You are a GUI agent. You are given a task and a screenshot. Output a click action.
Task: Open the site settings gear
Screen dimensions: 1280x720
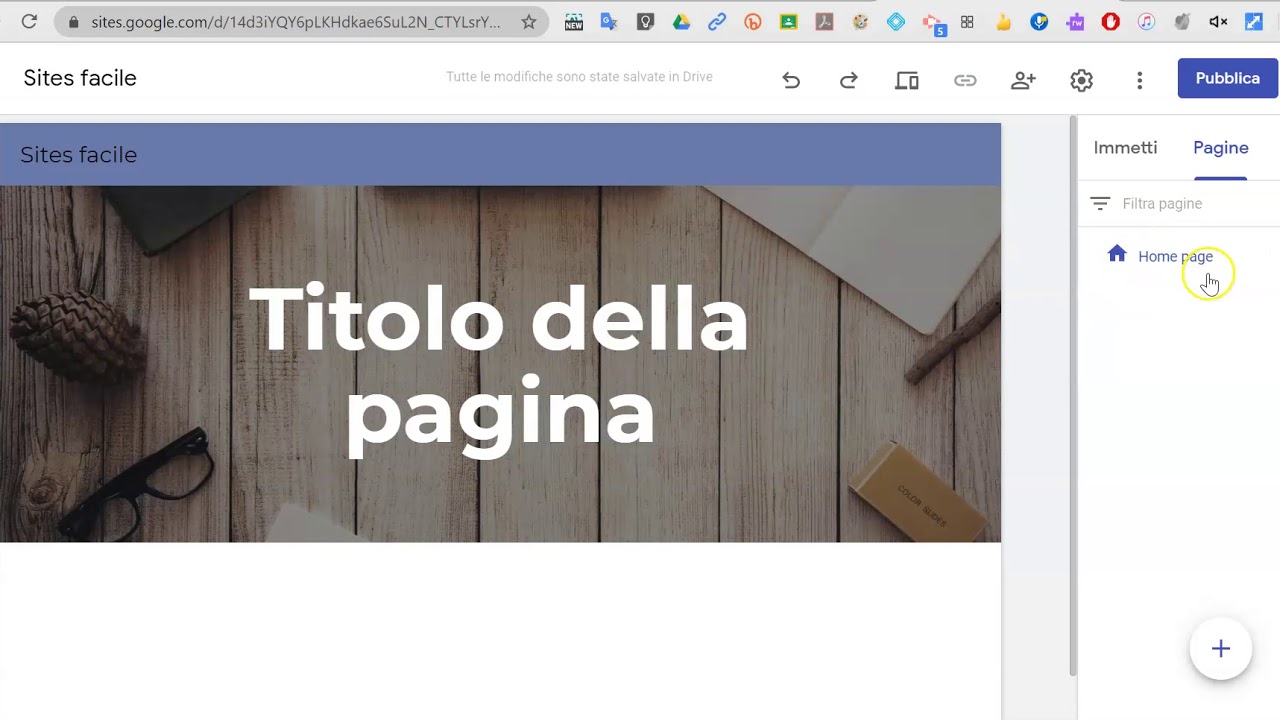1081,80
